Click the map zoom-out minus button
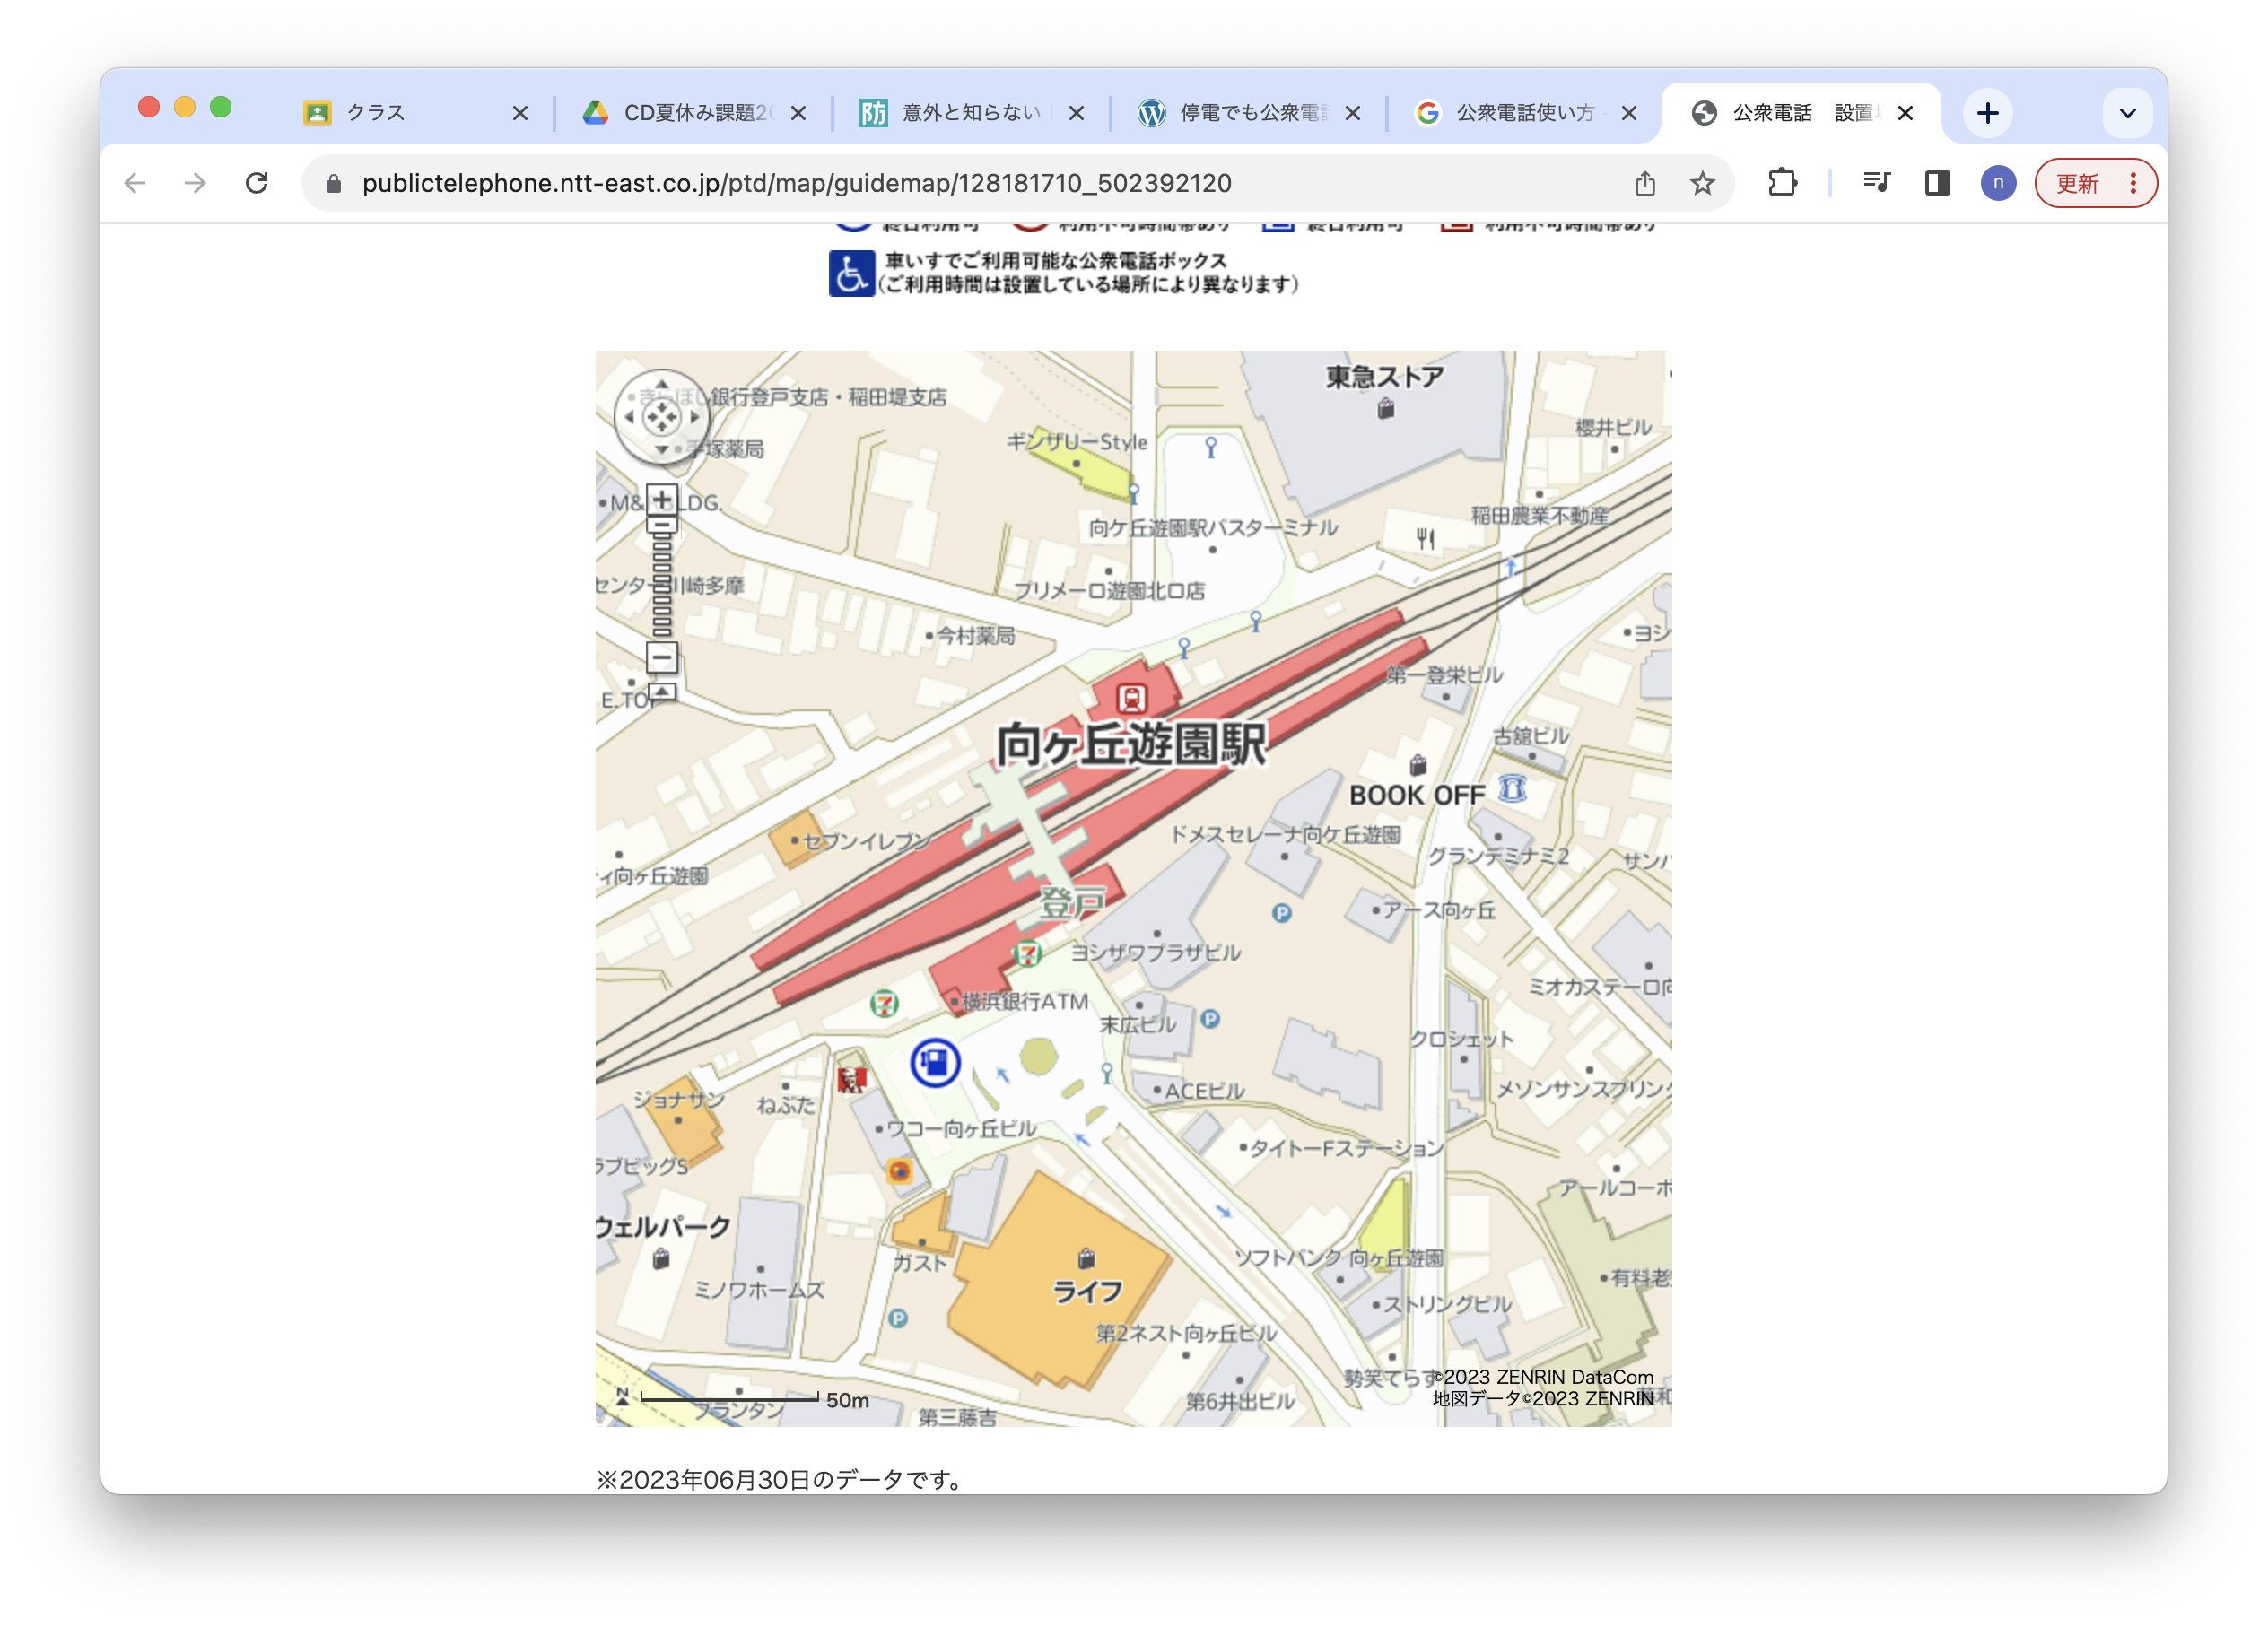 pyautogui.click(x=661, y=657)
